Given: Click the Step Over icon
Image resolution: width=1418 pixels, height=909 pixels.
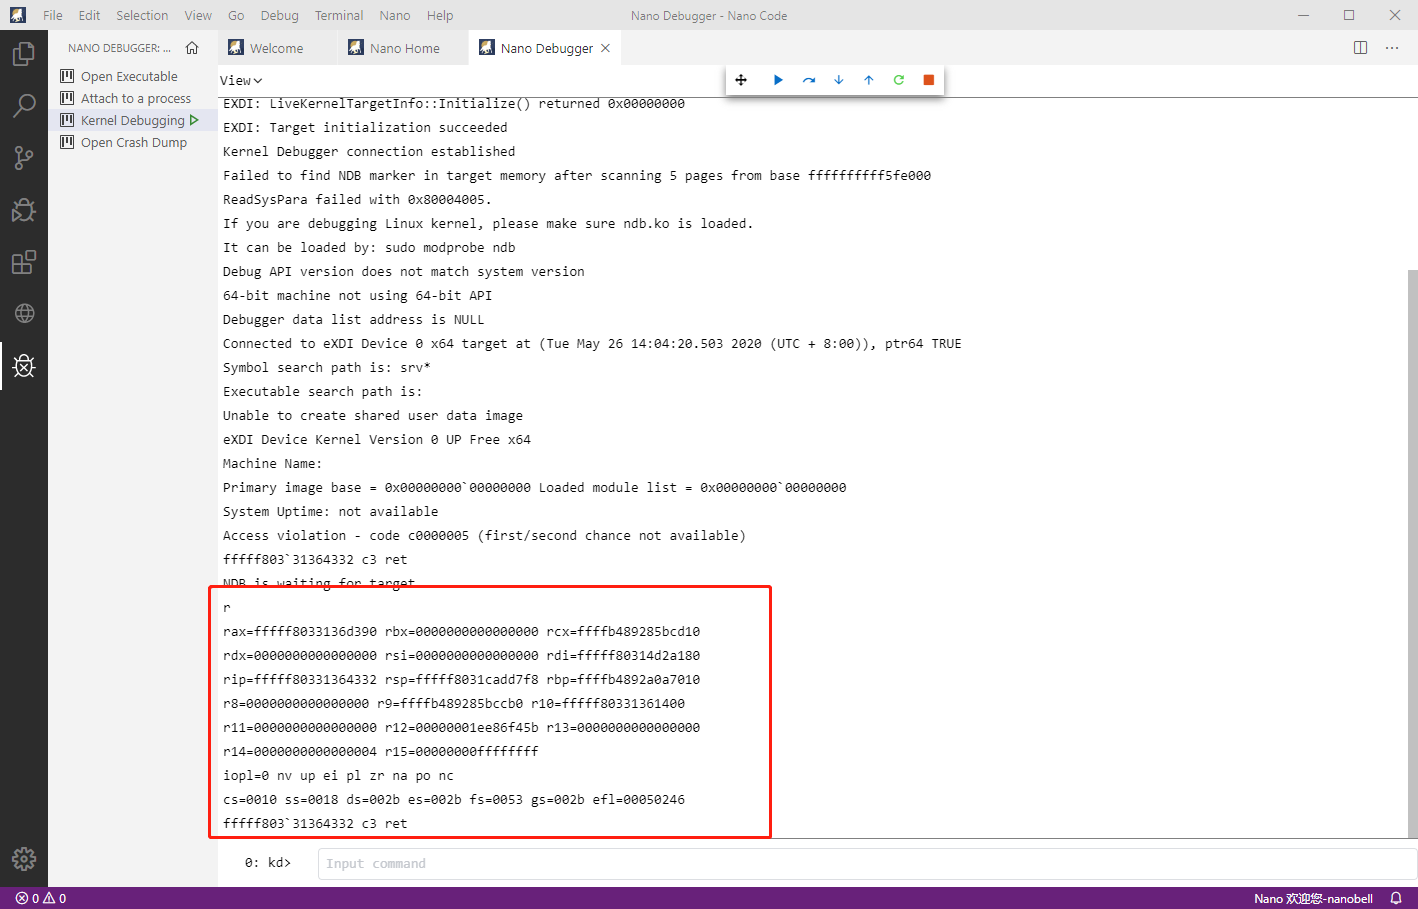Looking at the screenshot, I should [808, 80].
